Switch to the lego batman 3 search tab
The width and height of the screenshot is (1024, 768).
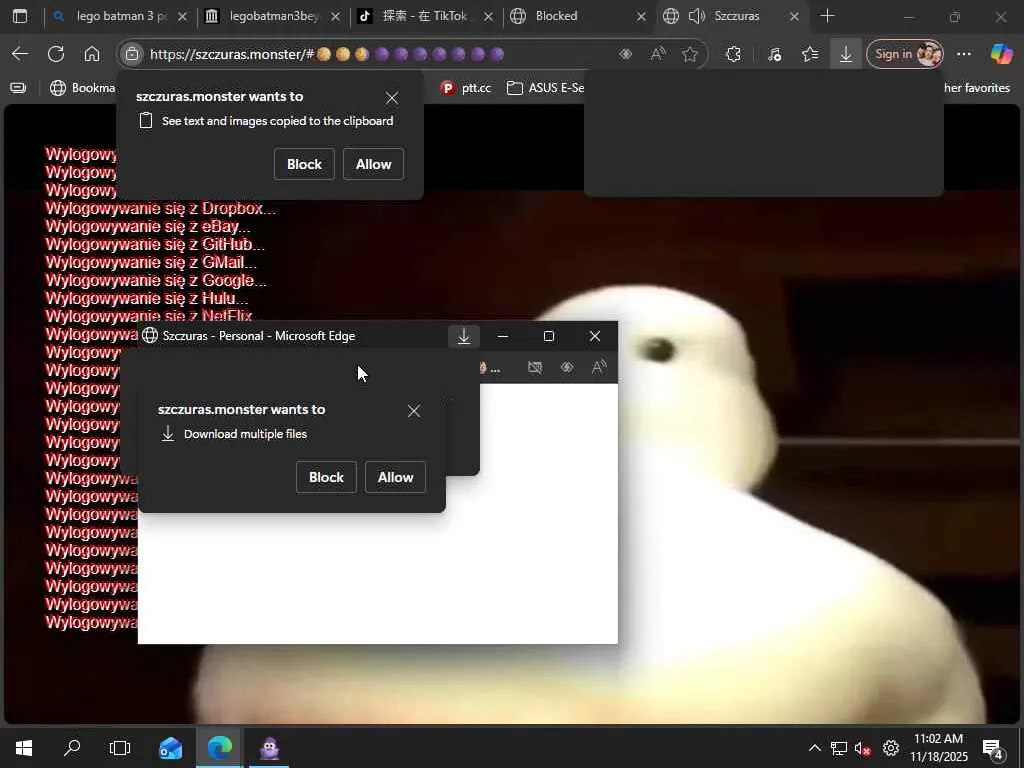point(121,16)
